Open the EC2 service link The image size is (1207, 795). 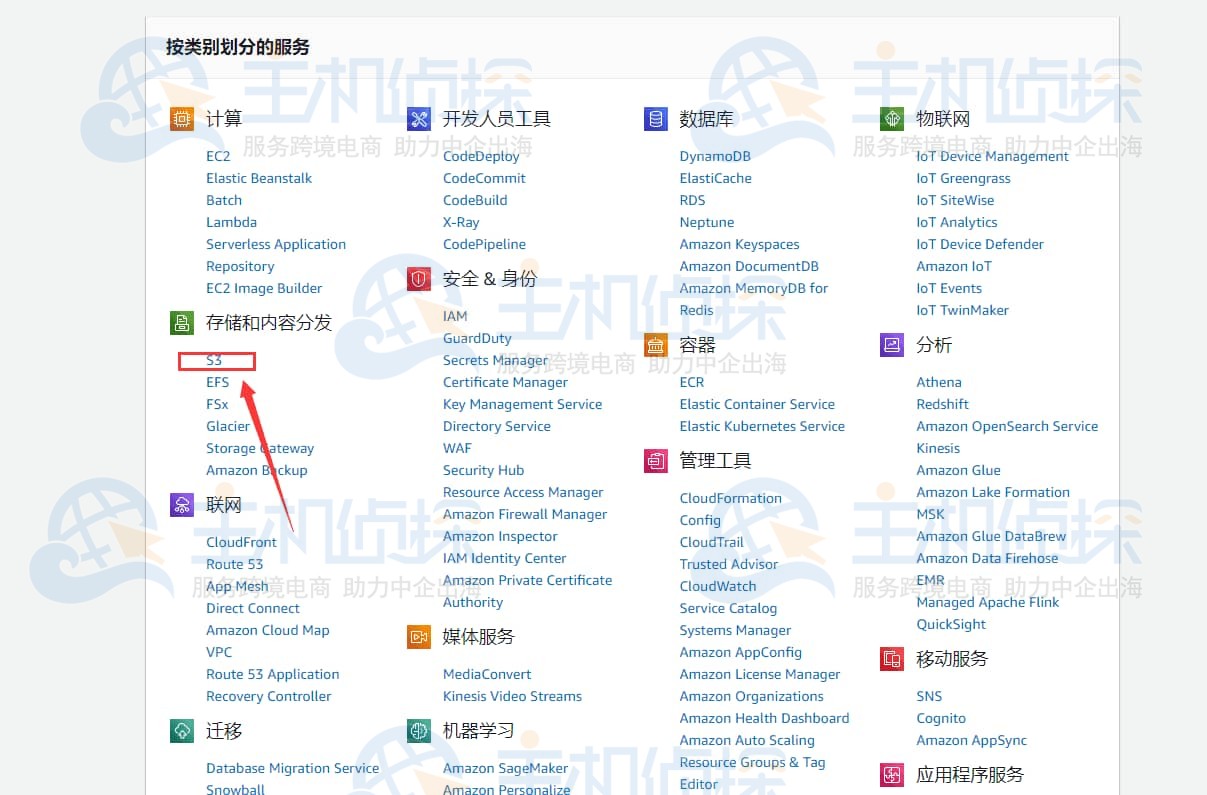[x=218, y=156]
